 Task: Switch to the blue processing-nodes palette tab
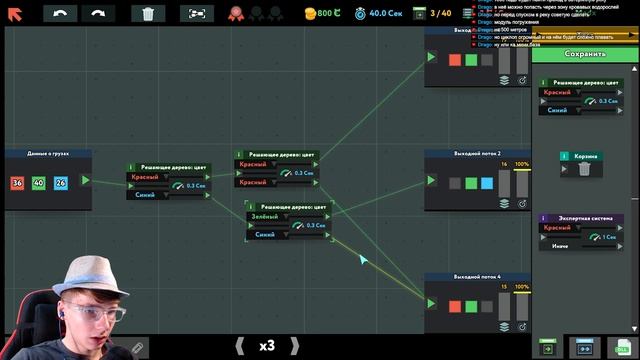[585, 347]
